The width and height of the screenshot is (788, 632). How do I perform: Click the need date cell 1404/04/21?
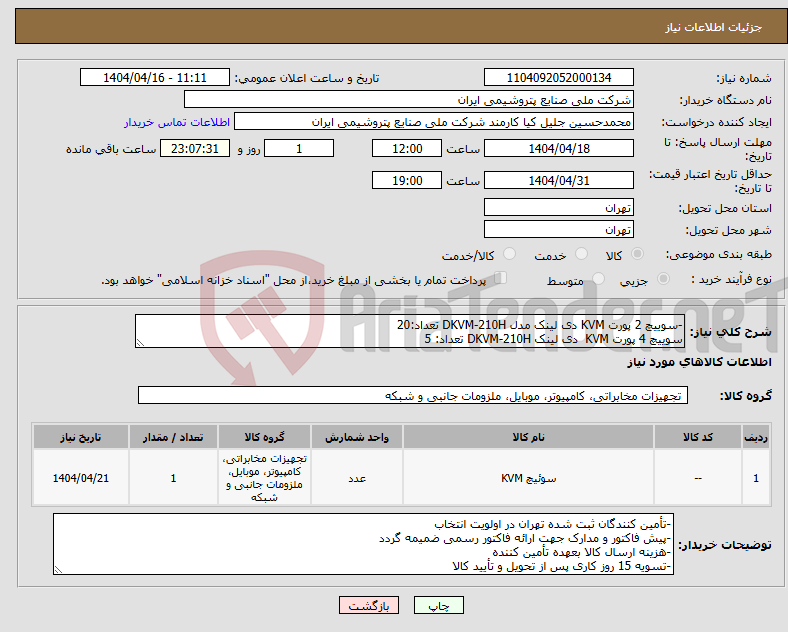pyautogui.click(x=80, y=478)
